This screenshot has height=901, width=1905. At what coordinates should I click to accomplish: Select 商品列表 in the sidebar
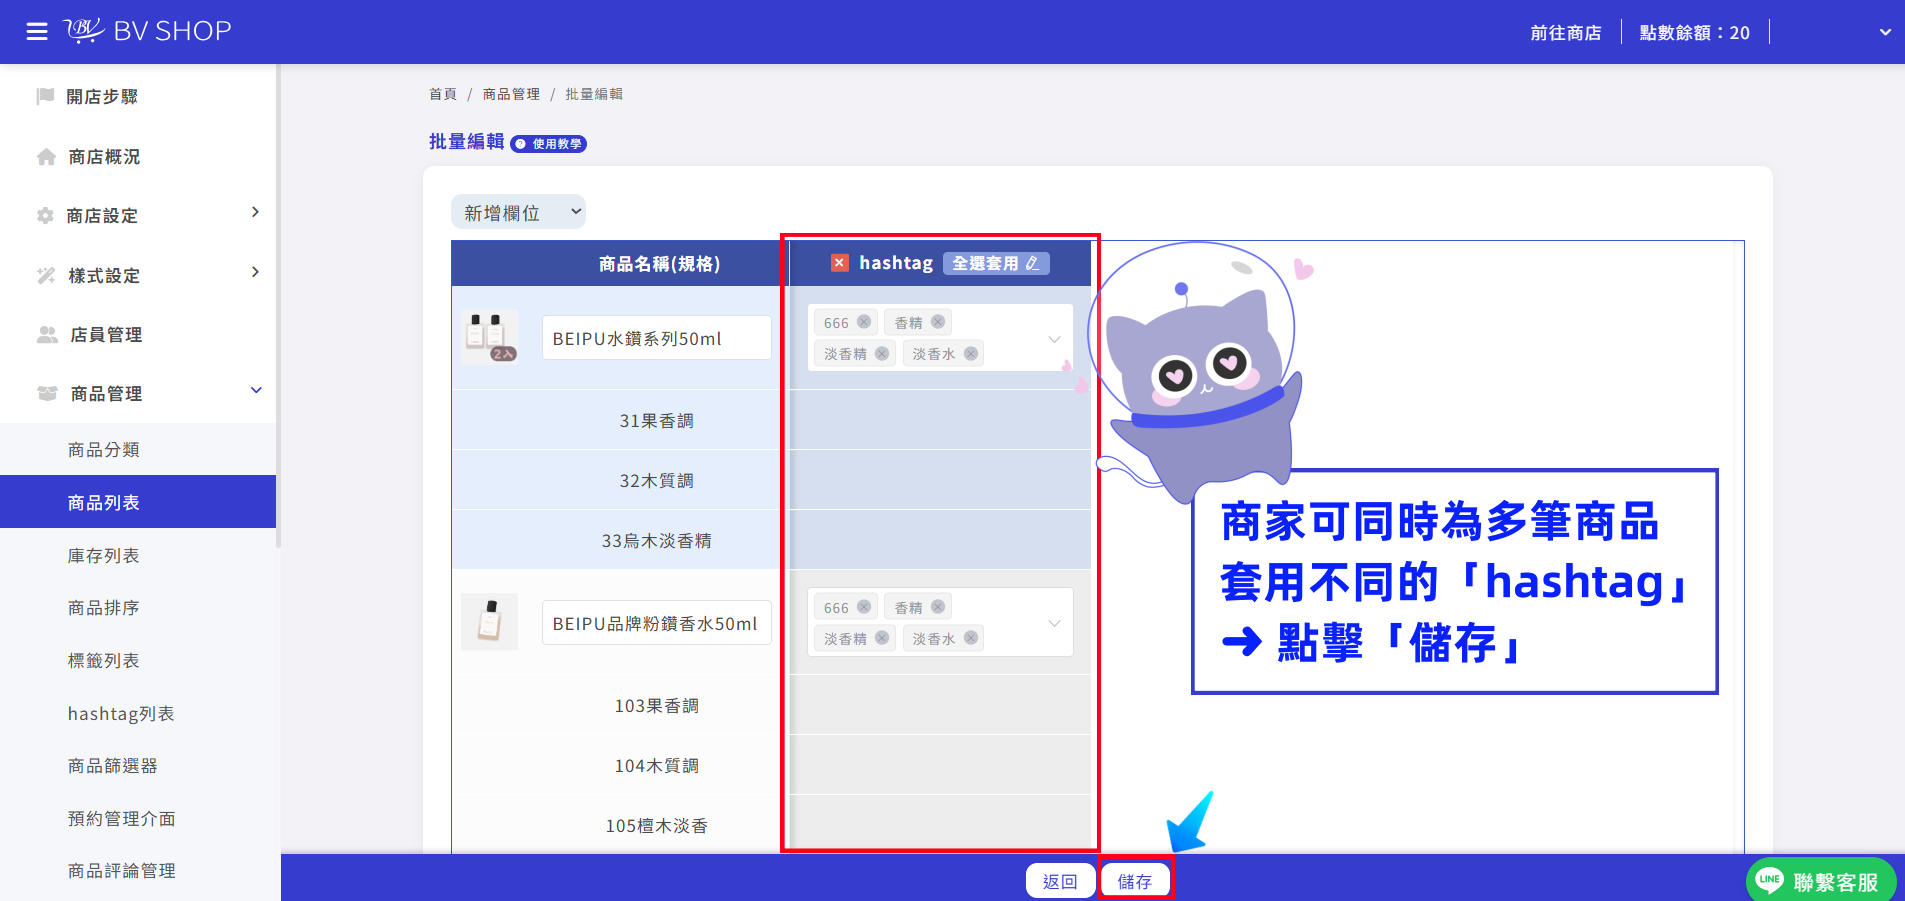click(138, 502)
